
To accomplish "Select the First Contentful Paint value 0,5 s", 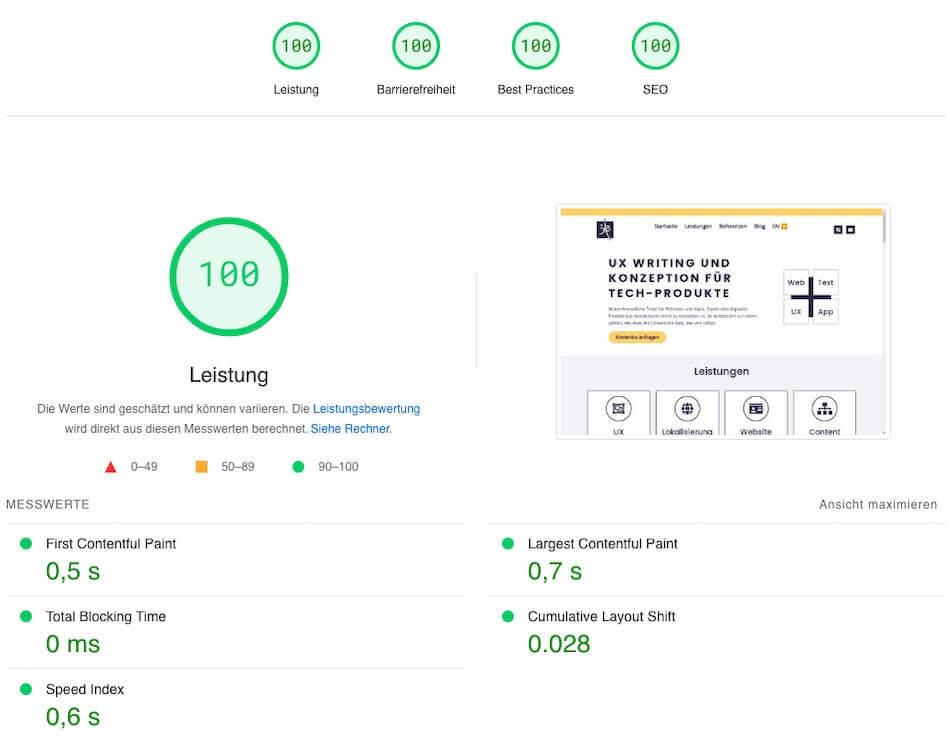I will [x=73, y=571].
